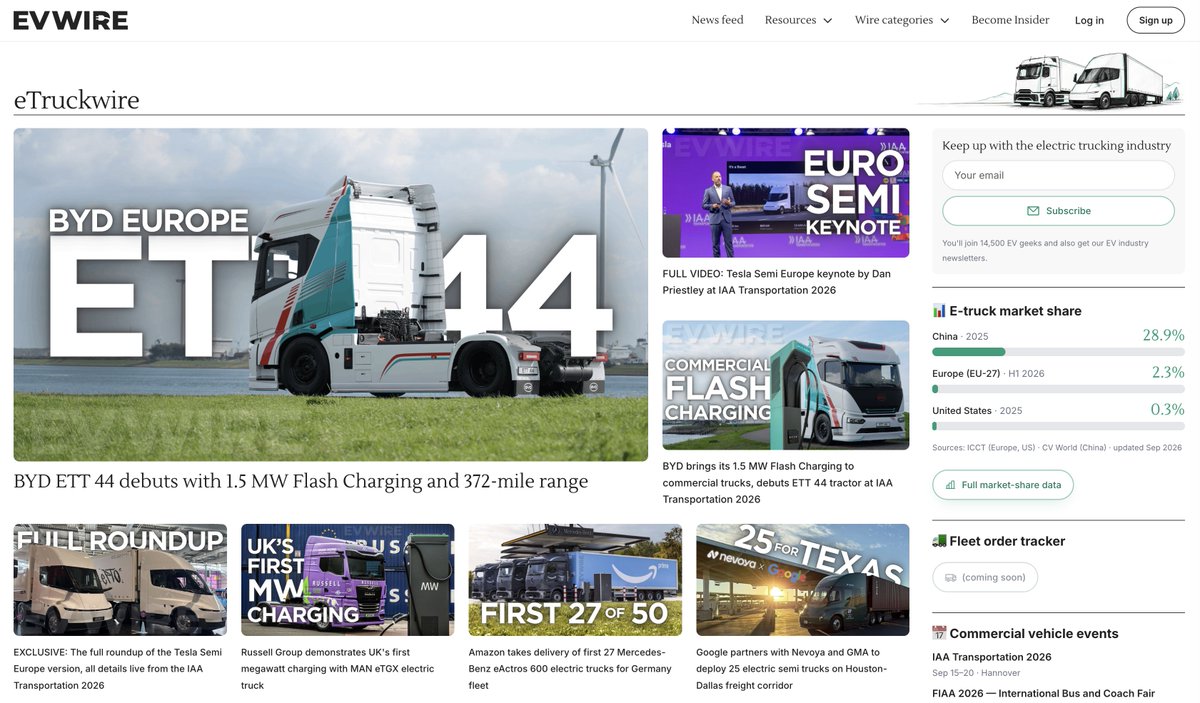Click the trend icon in Full market-share data

[x=949, y=485]
